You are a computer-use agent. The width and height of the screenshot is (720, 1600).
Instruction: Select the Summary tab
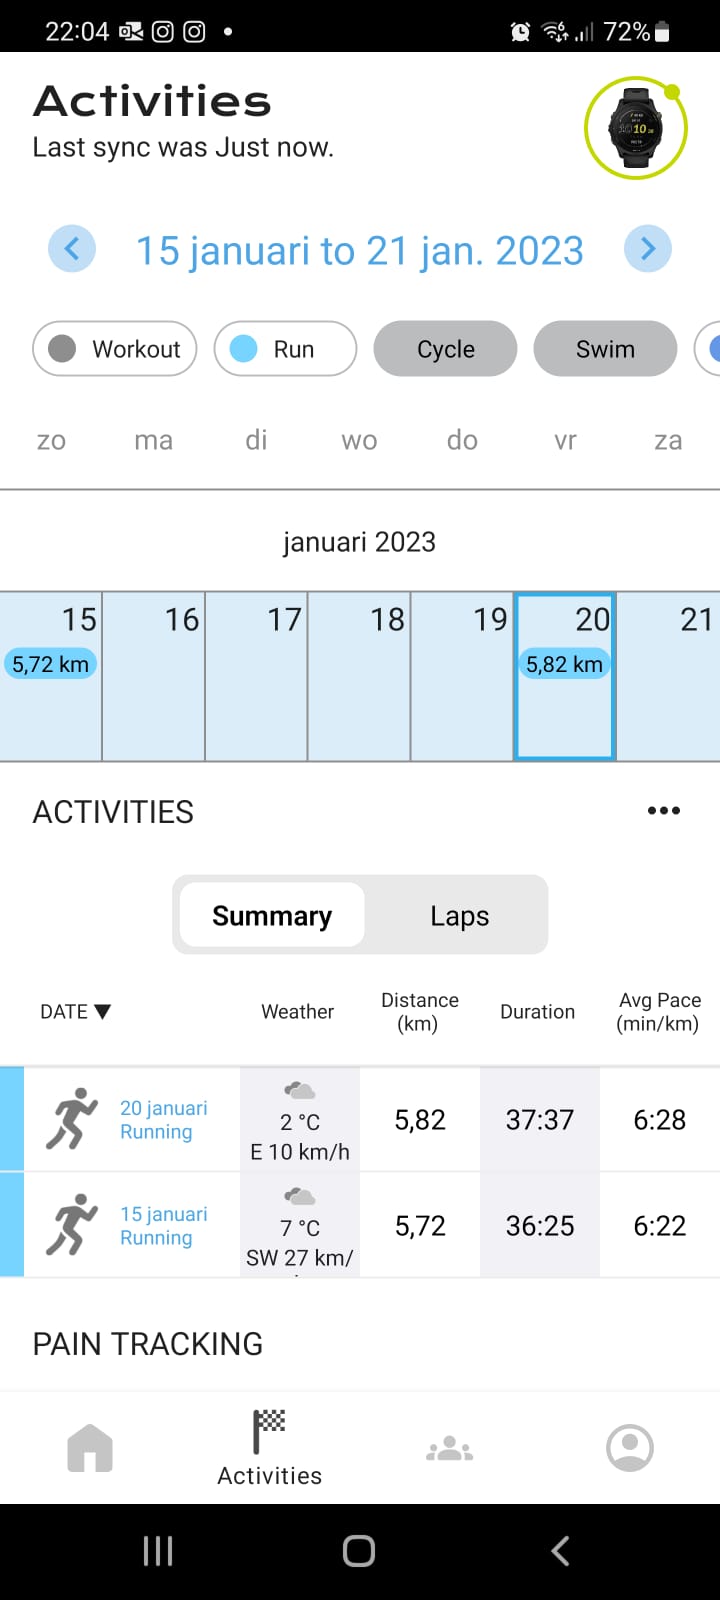(272, 916)
